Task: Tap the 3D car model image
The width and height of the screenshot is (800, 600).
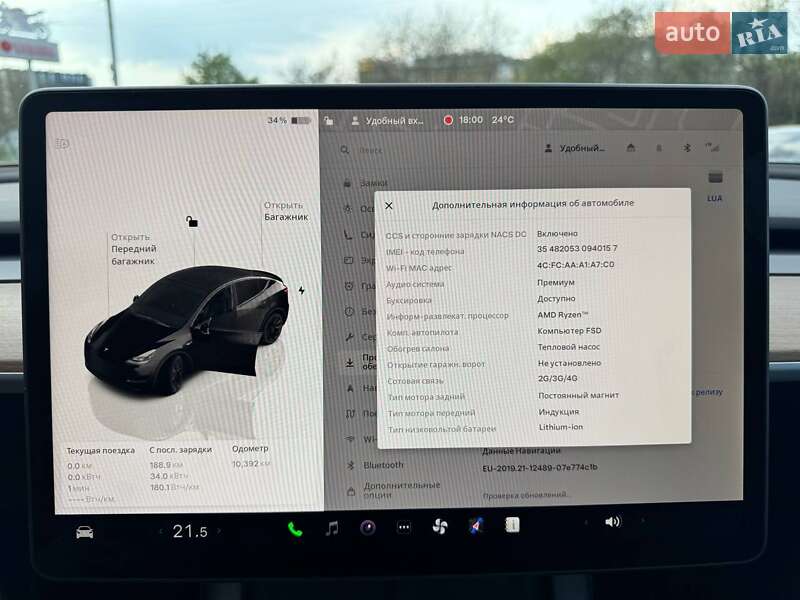Action: coord(186,329)
